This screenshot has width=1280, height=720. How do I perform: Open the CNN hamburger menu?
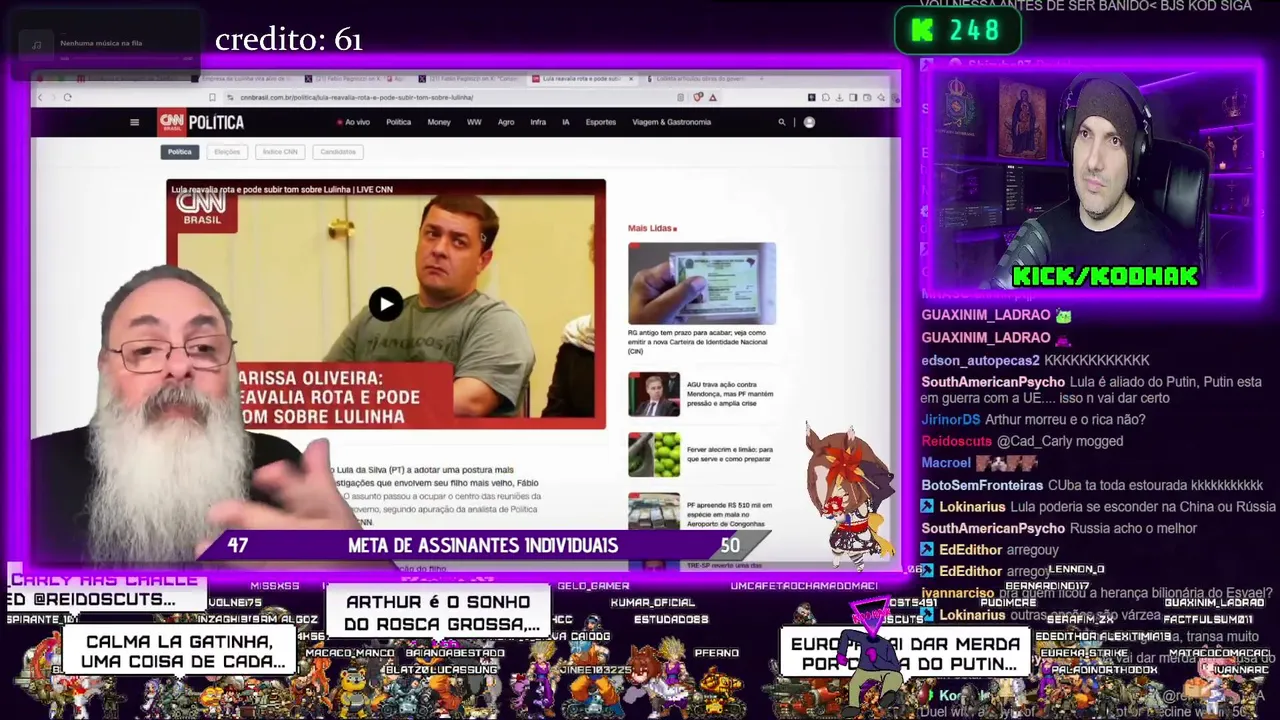(134, 122)
